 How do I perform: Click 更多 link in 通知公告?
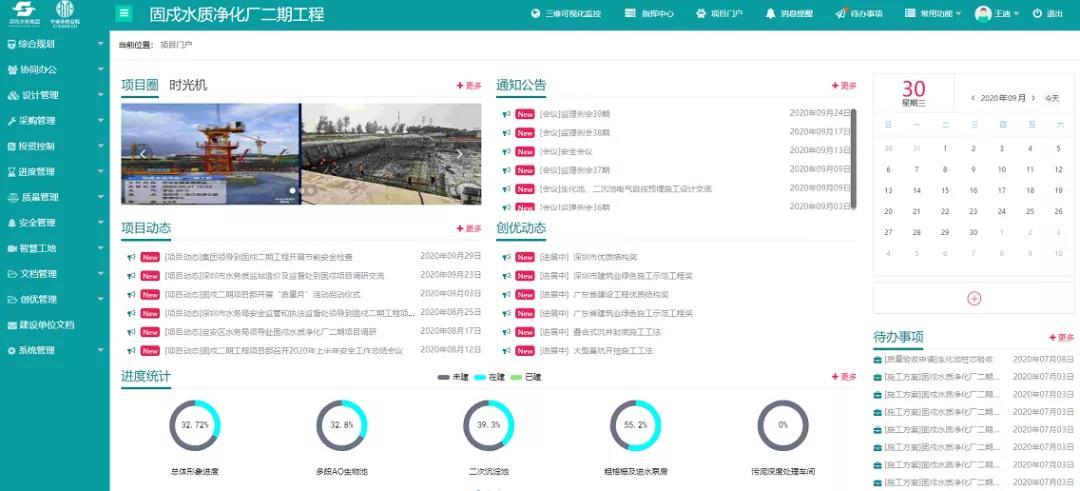tap(843, 86)
